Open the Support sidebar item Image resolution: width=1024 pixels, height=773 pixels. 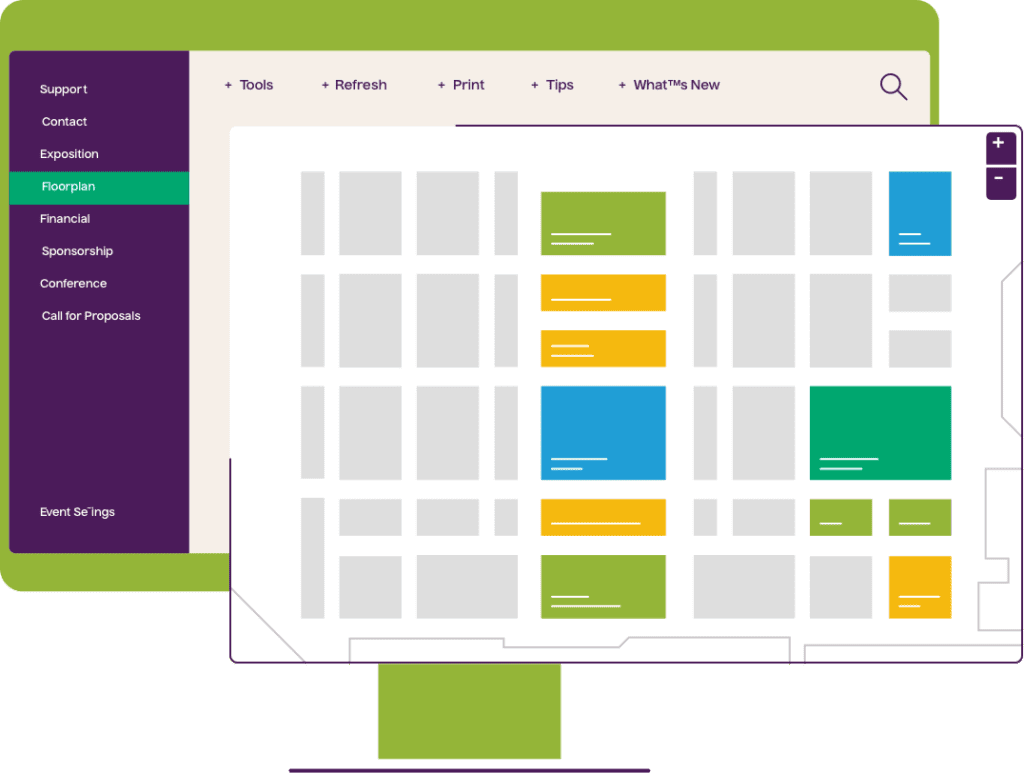63,89
